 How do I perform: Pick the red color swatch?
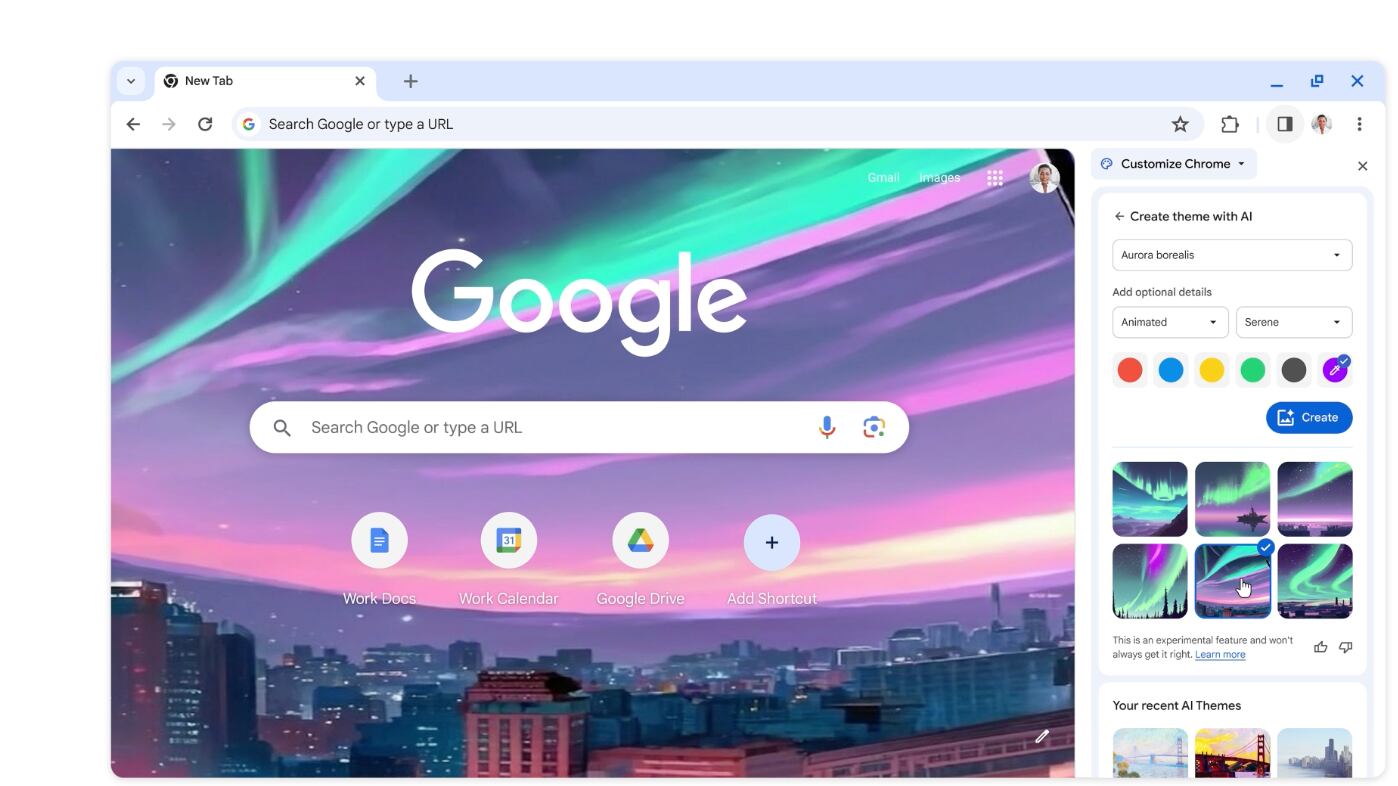[1130, 370]
